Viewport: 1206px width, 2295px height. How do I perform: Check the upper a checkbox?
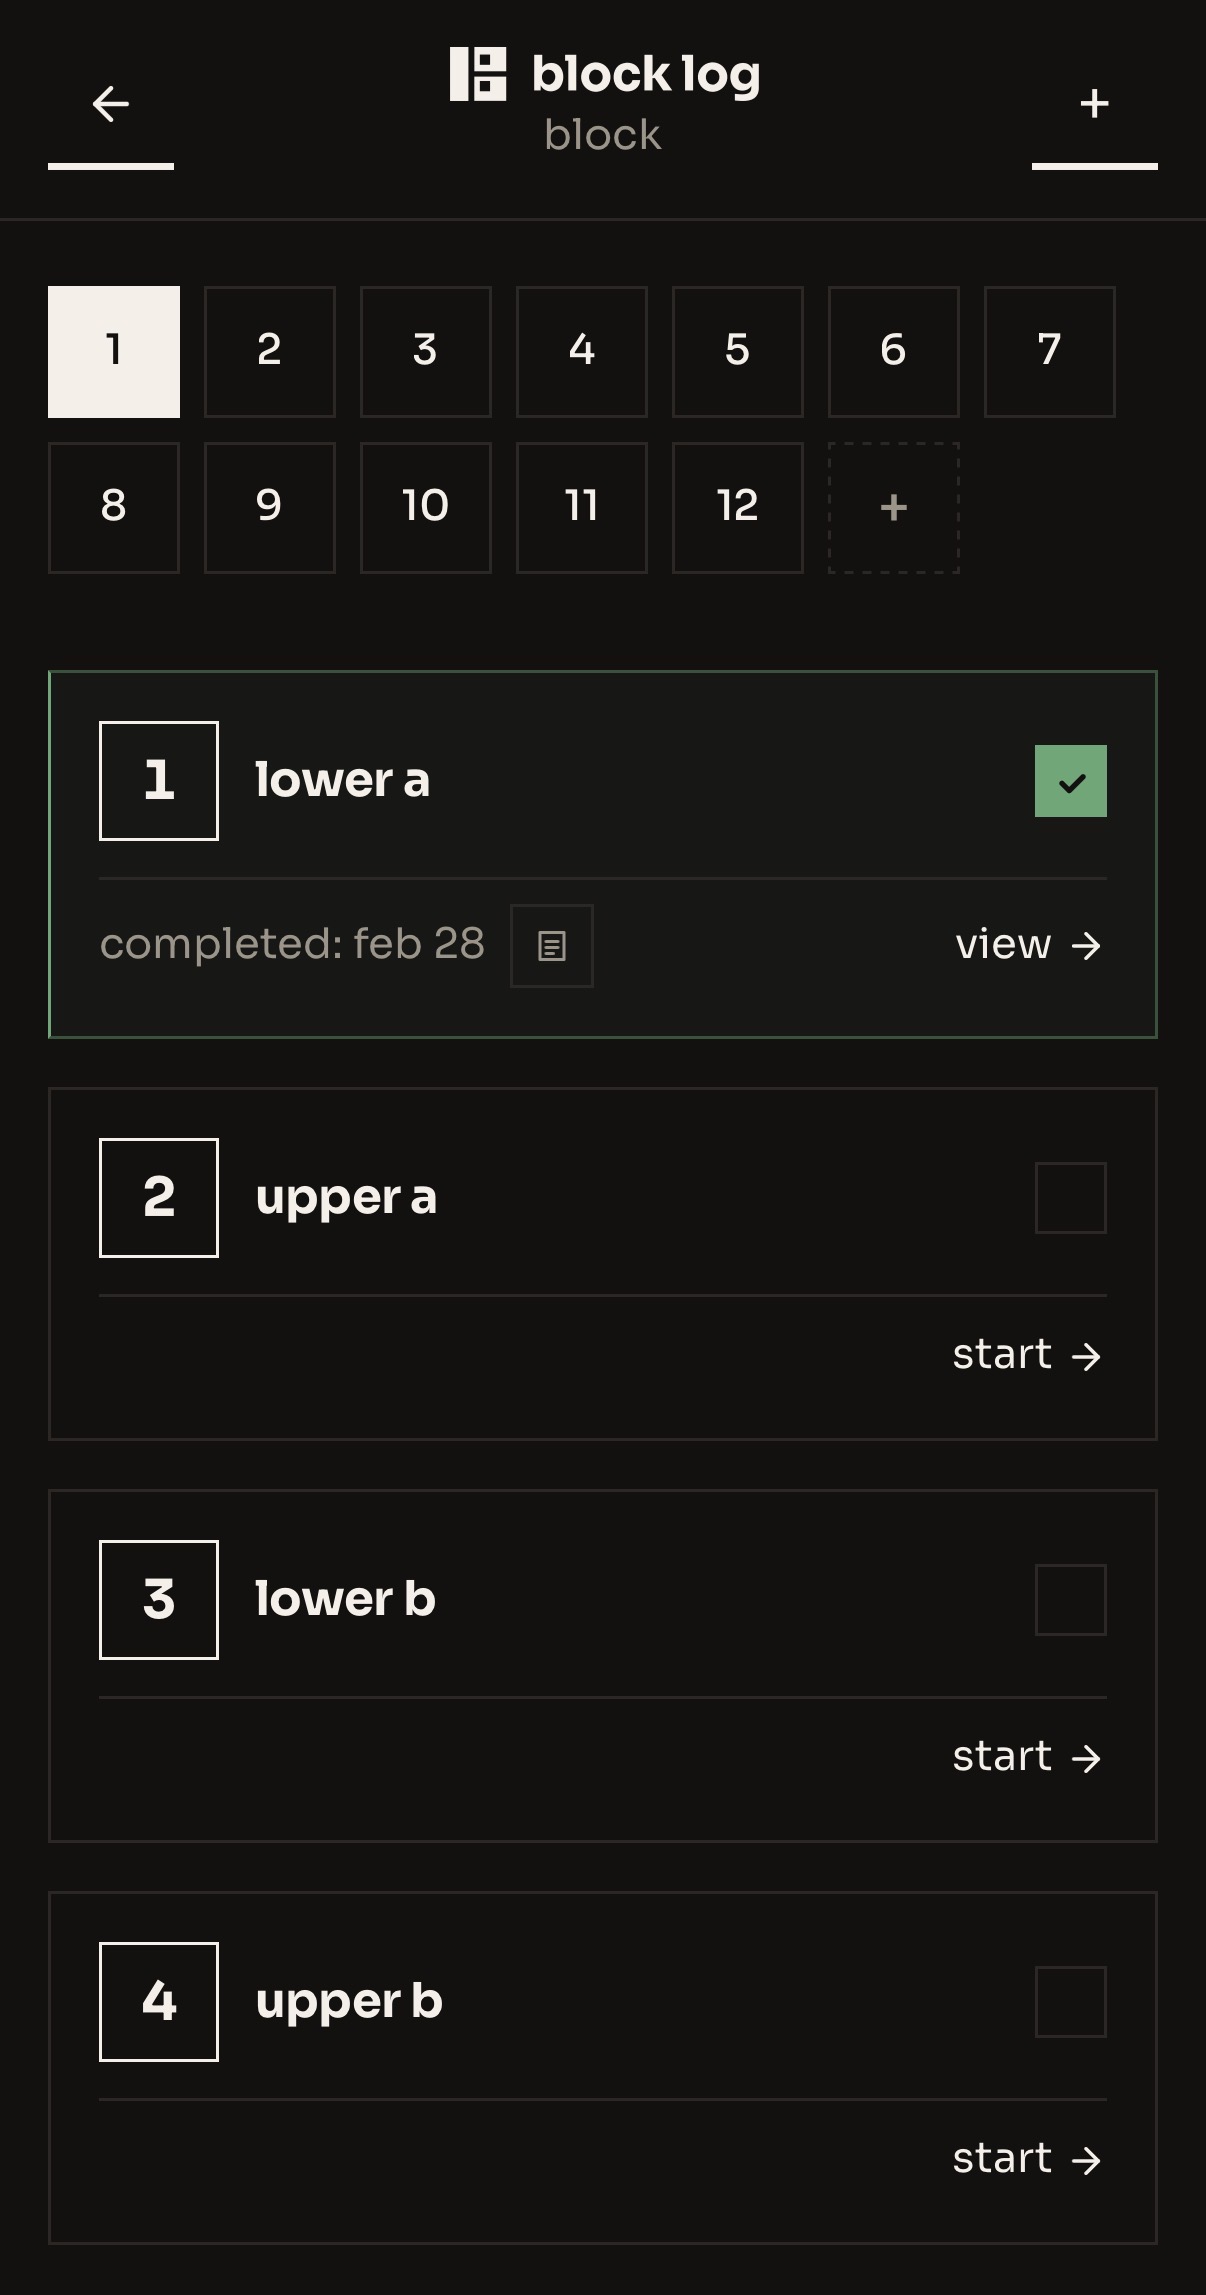pyautogui.click(x=1070, y=1198)
